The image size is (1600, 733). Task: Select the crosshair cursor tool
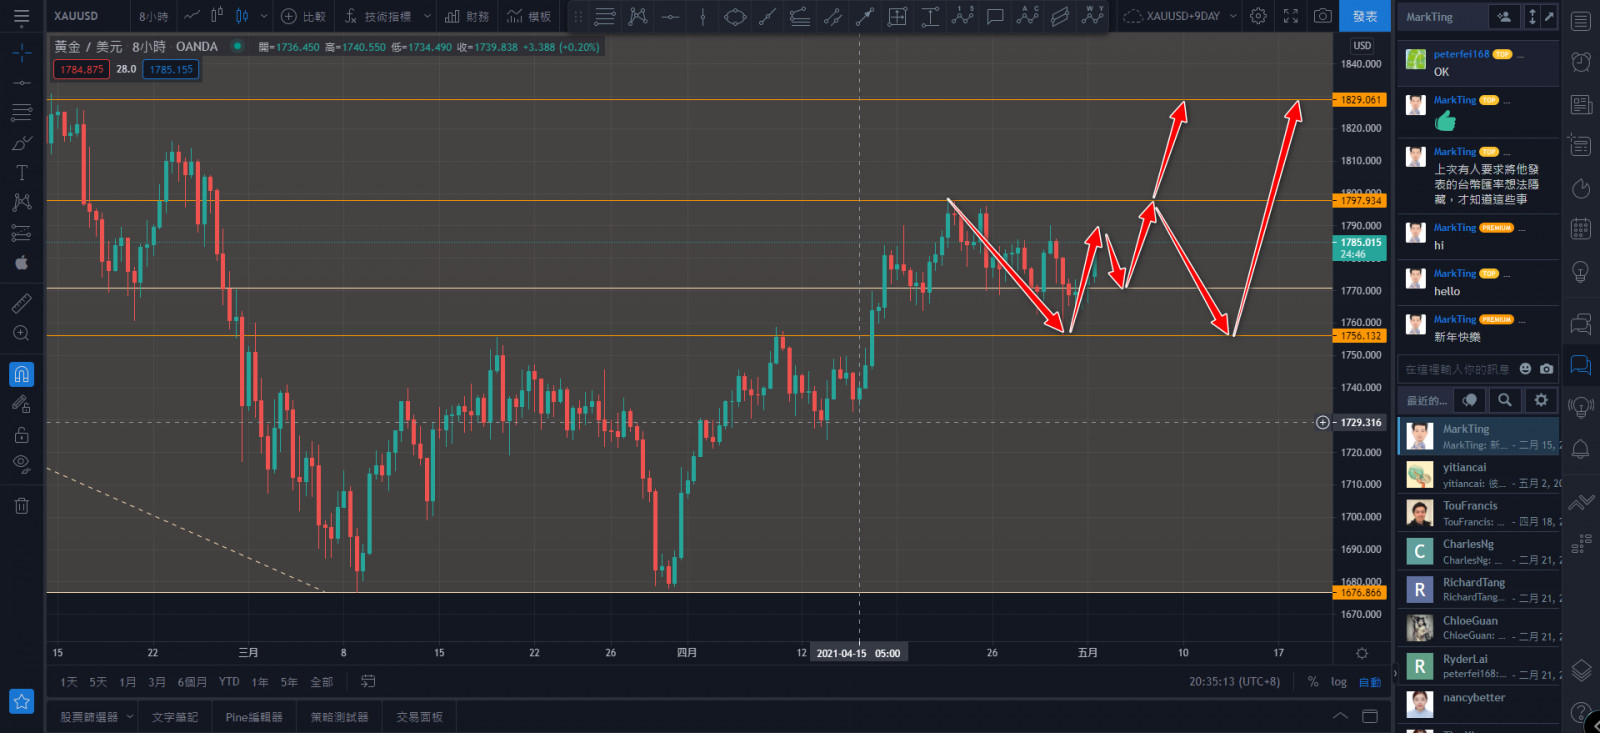click(x=21, y=53)
